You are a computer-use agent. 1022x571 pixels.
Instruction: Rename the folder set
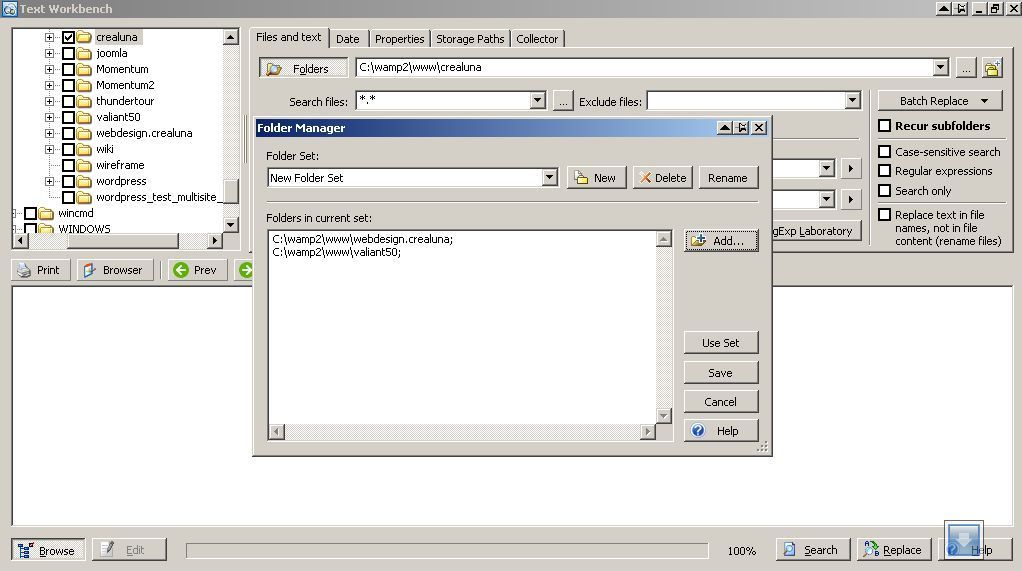point(728,178)
